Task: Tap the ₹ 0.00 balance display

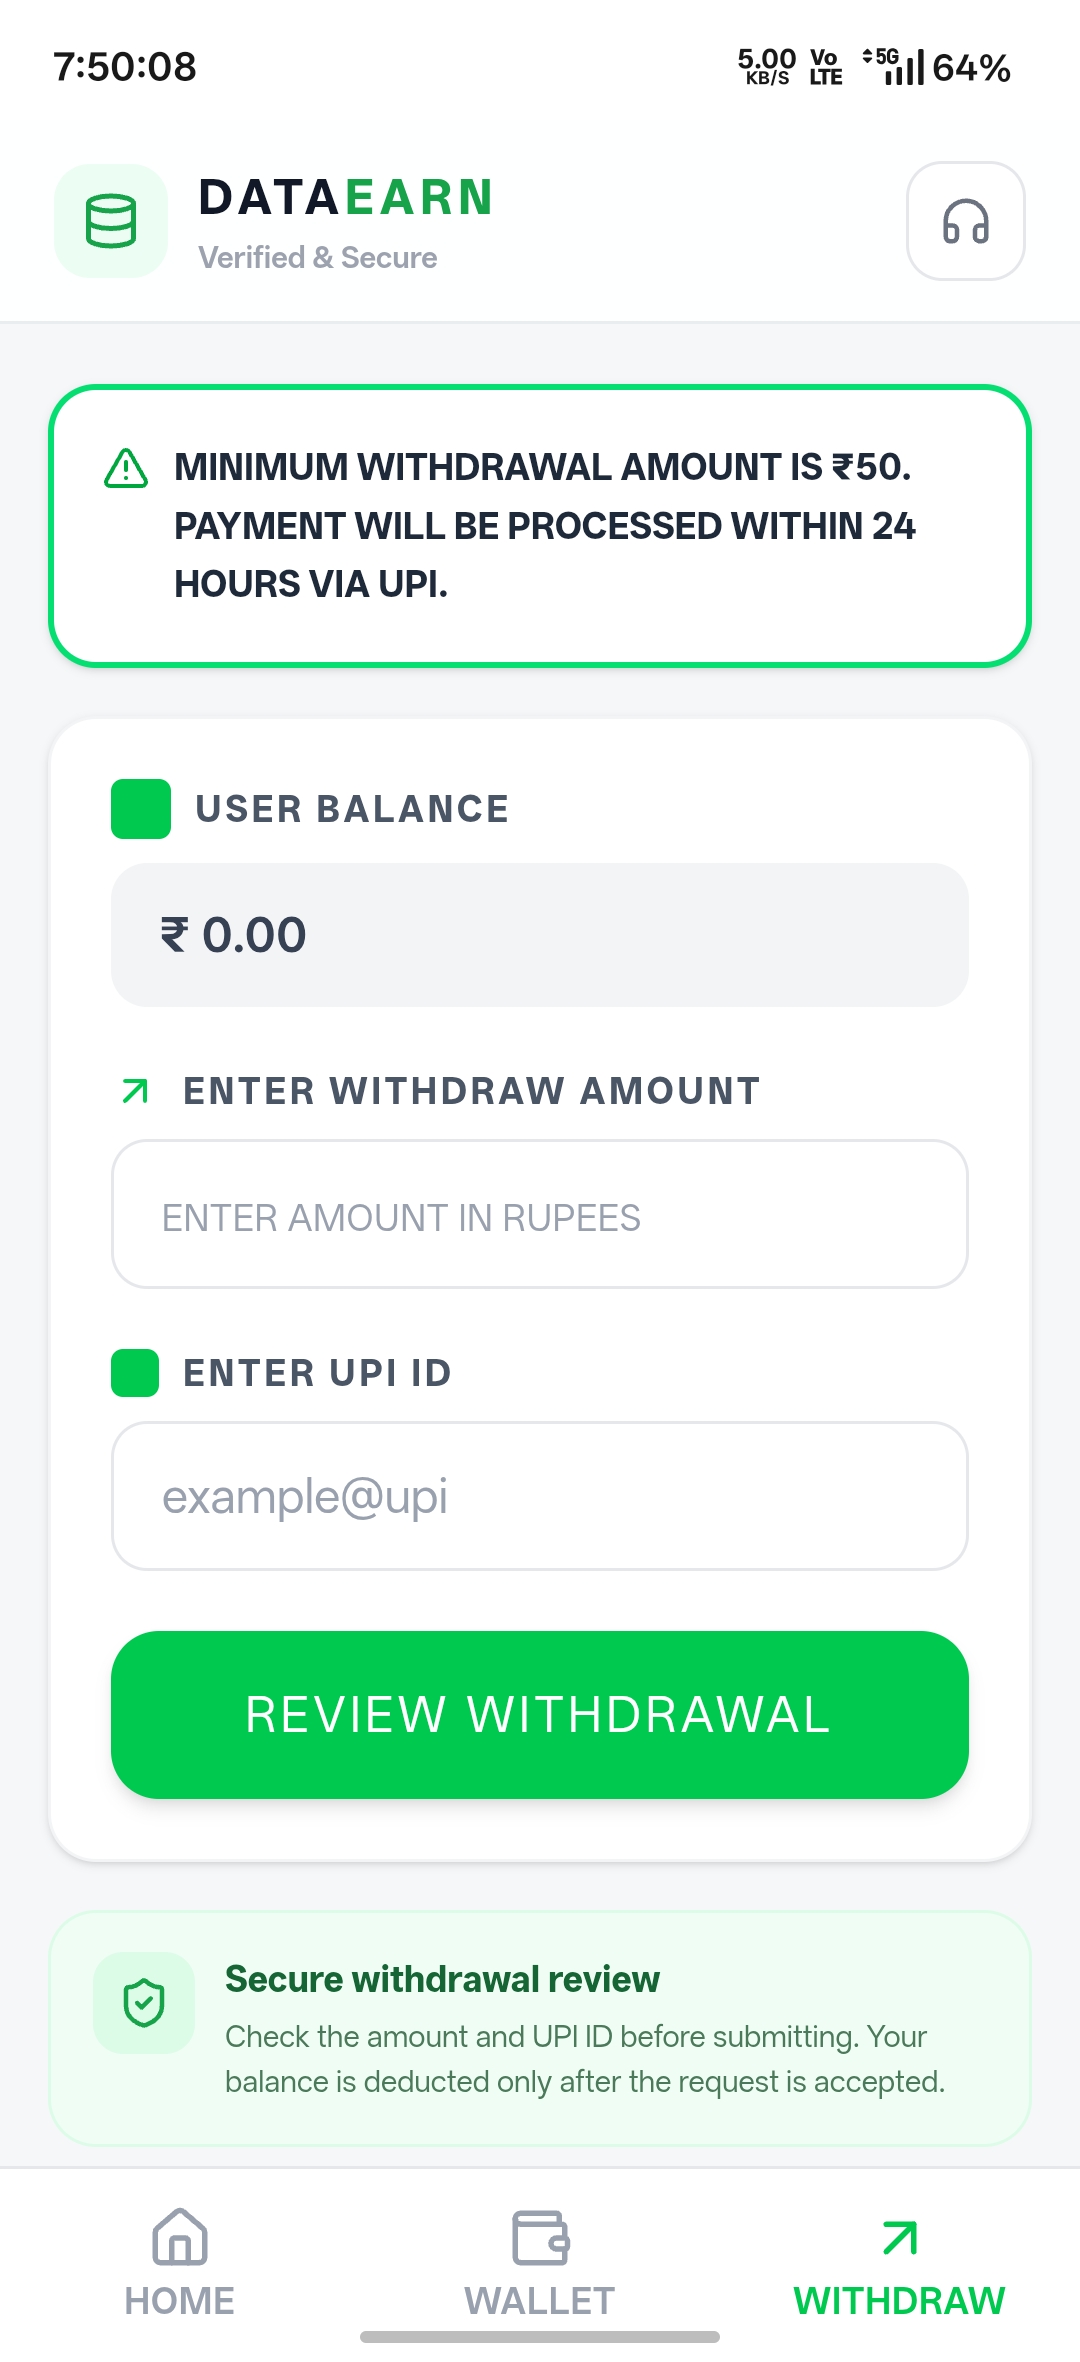Action: tap(540, 935)
